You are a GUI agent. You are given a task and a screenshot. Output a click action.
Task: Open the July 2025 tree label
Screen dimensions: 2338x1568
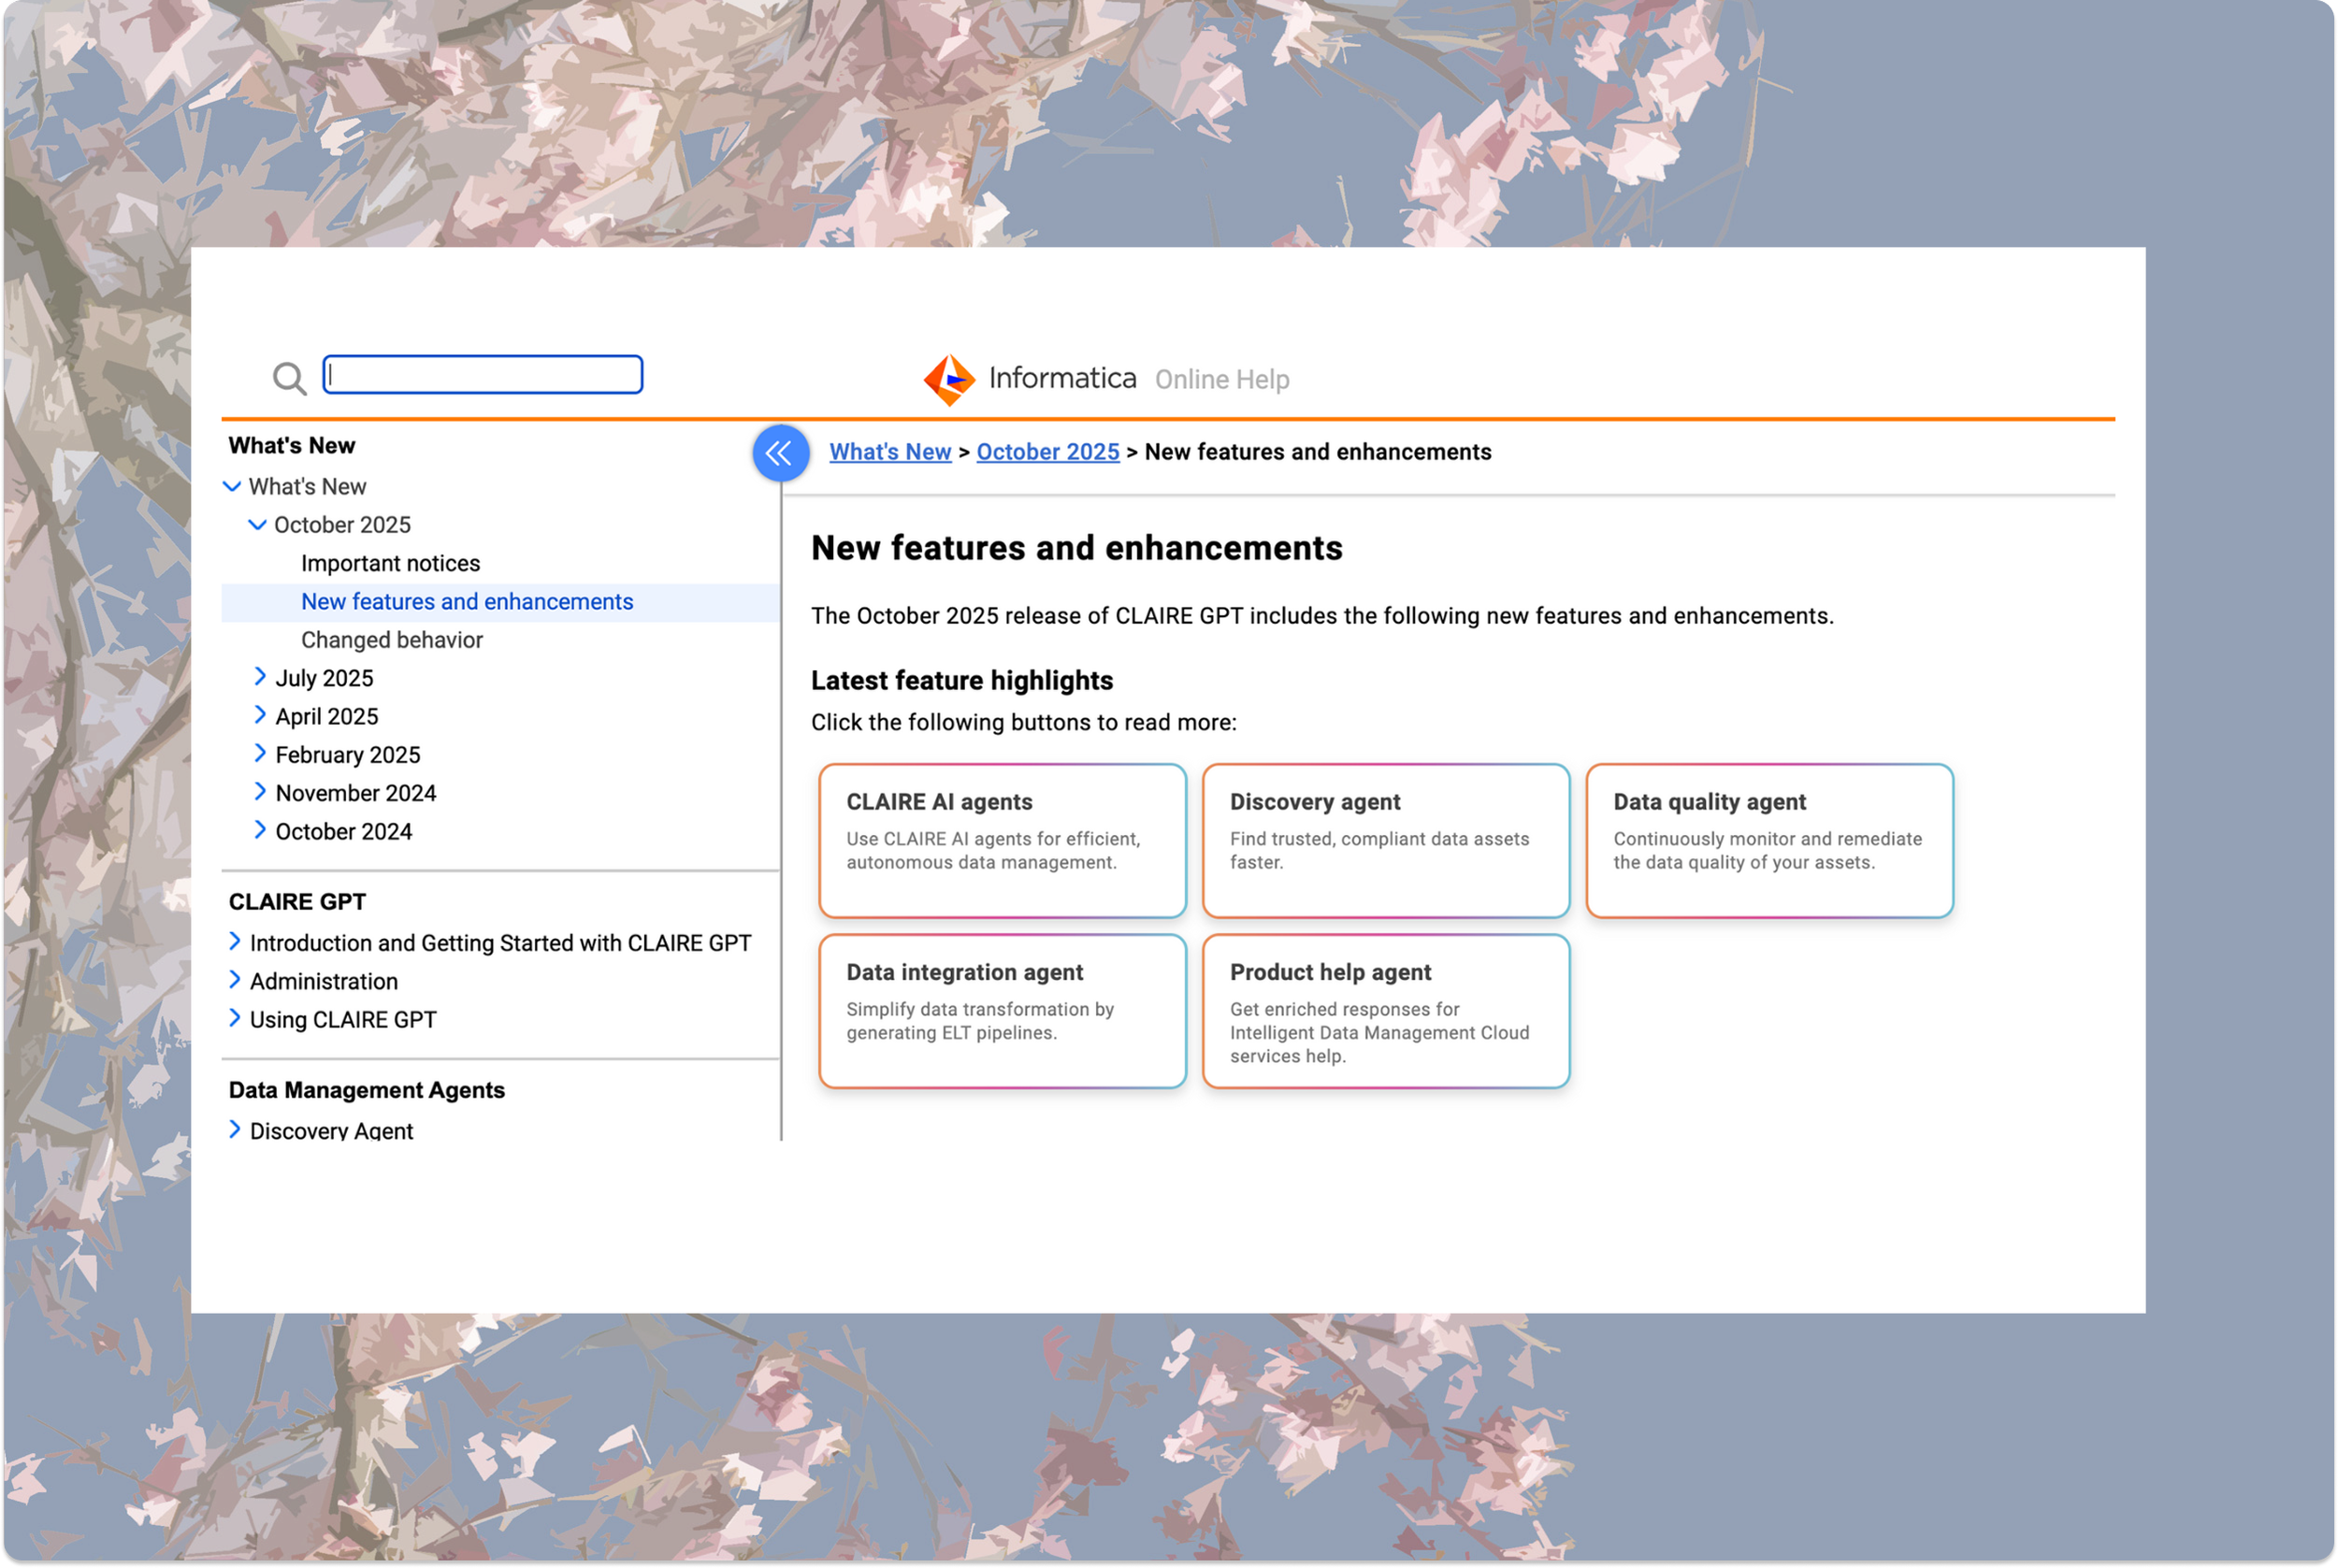pyautogui.click(x=324, y=678)
